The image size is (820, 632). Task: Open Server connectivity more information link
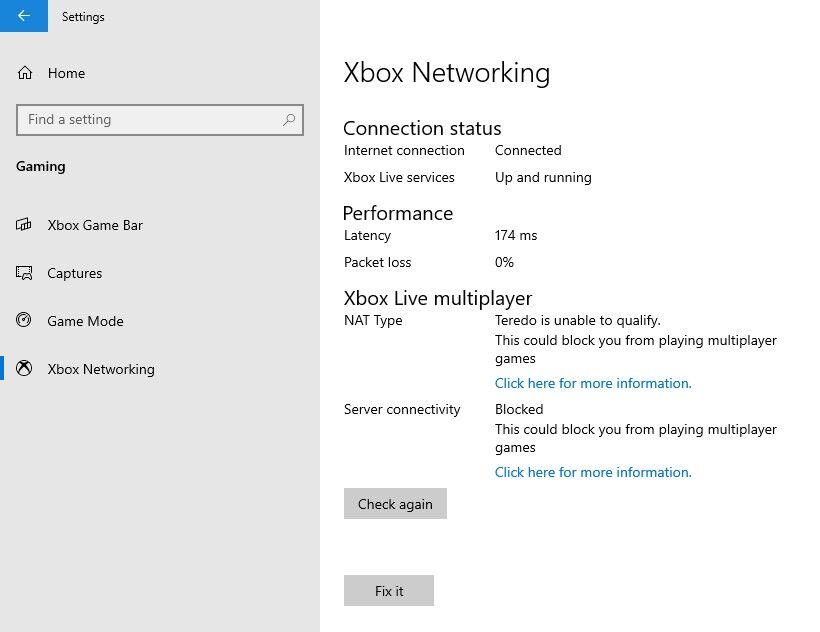[x=593, y=472]
